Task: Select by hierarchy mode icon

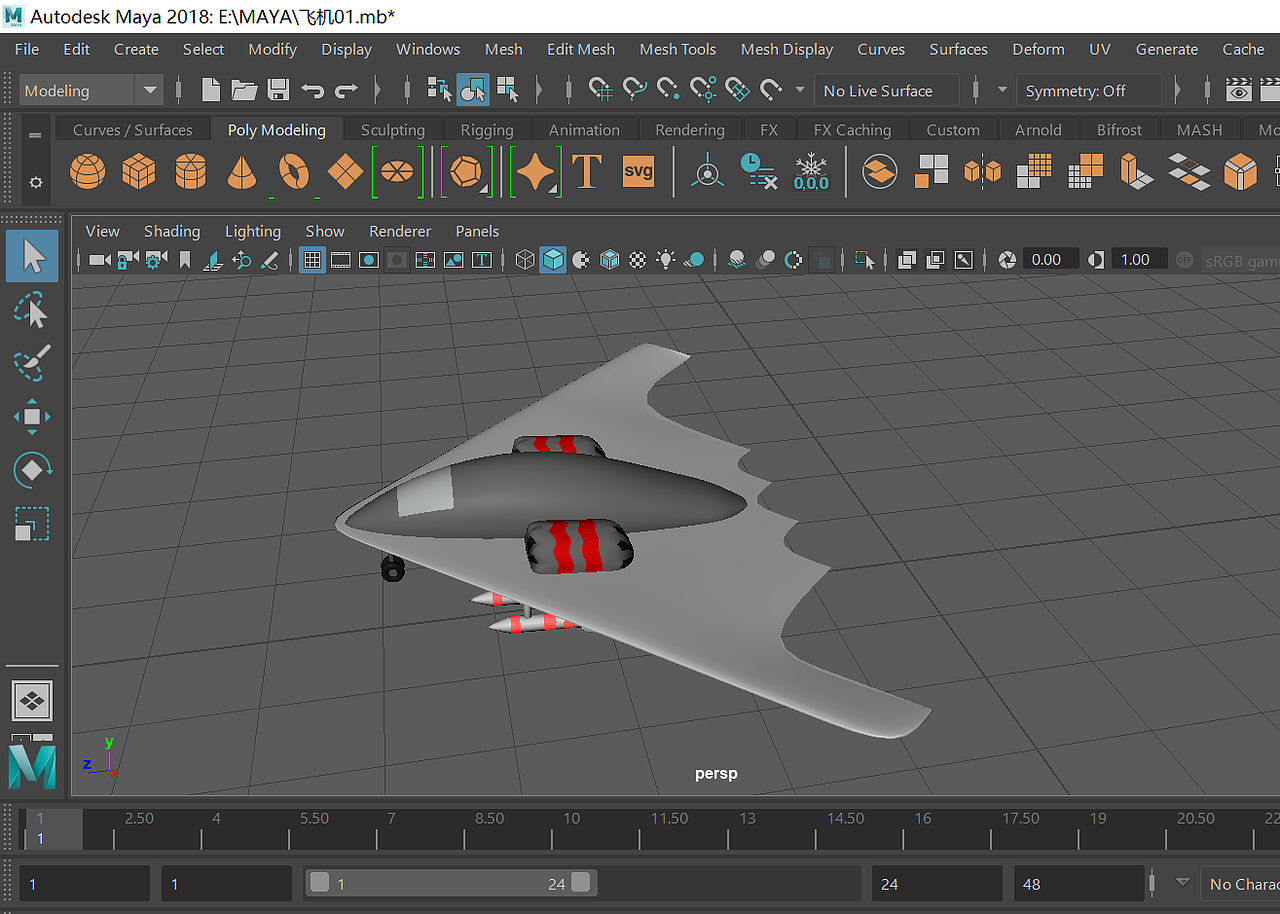Action: [x=439, y=89]
